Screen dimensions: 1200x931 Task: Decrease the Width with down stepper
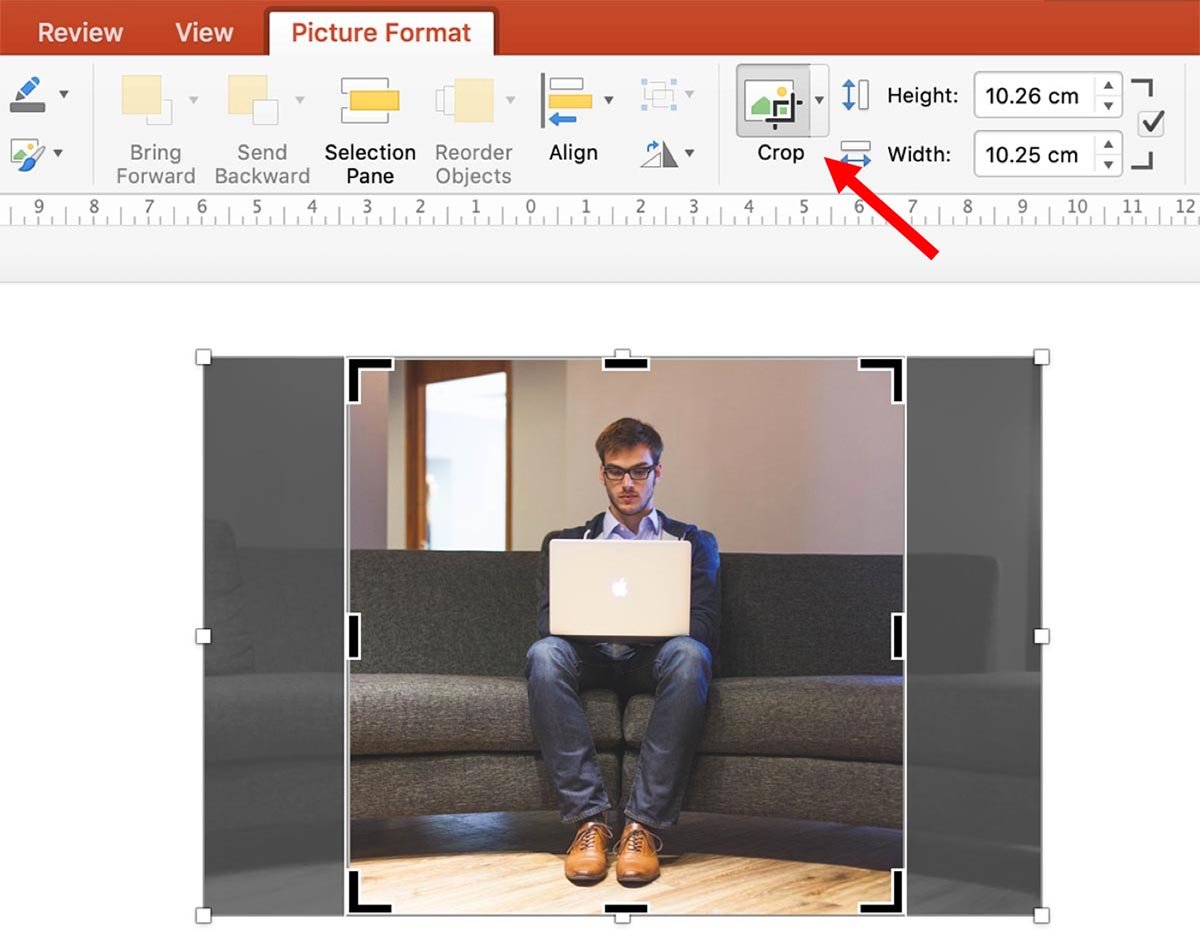(x=1108, y=165)
